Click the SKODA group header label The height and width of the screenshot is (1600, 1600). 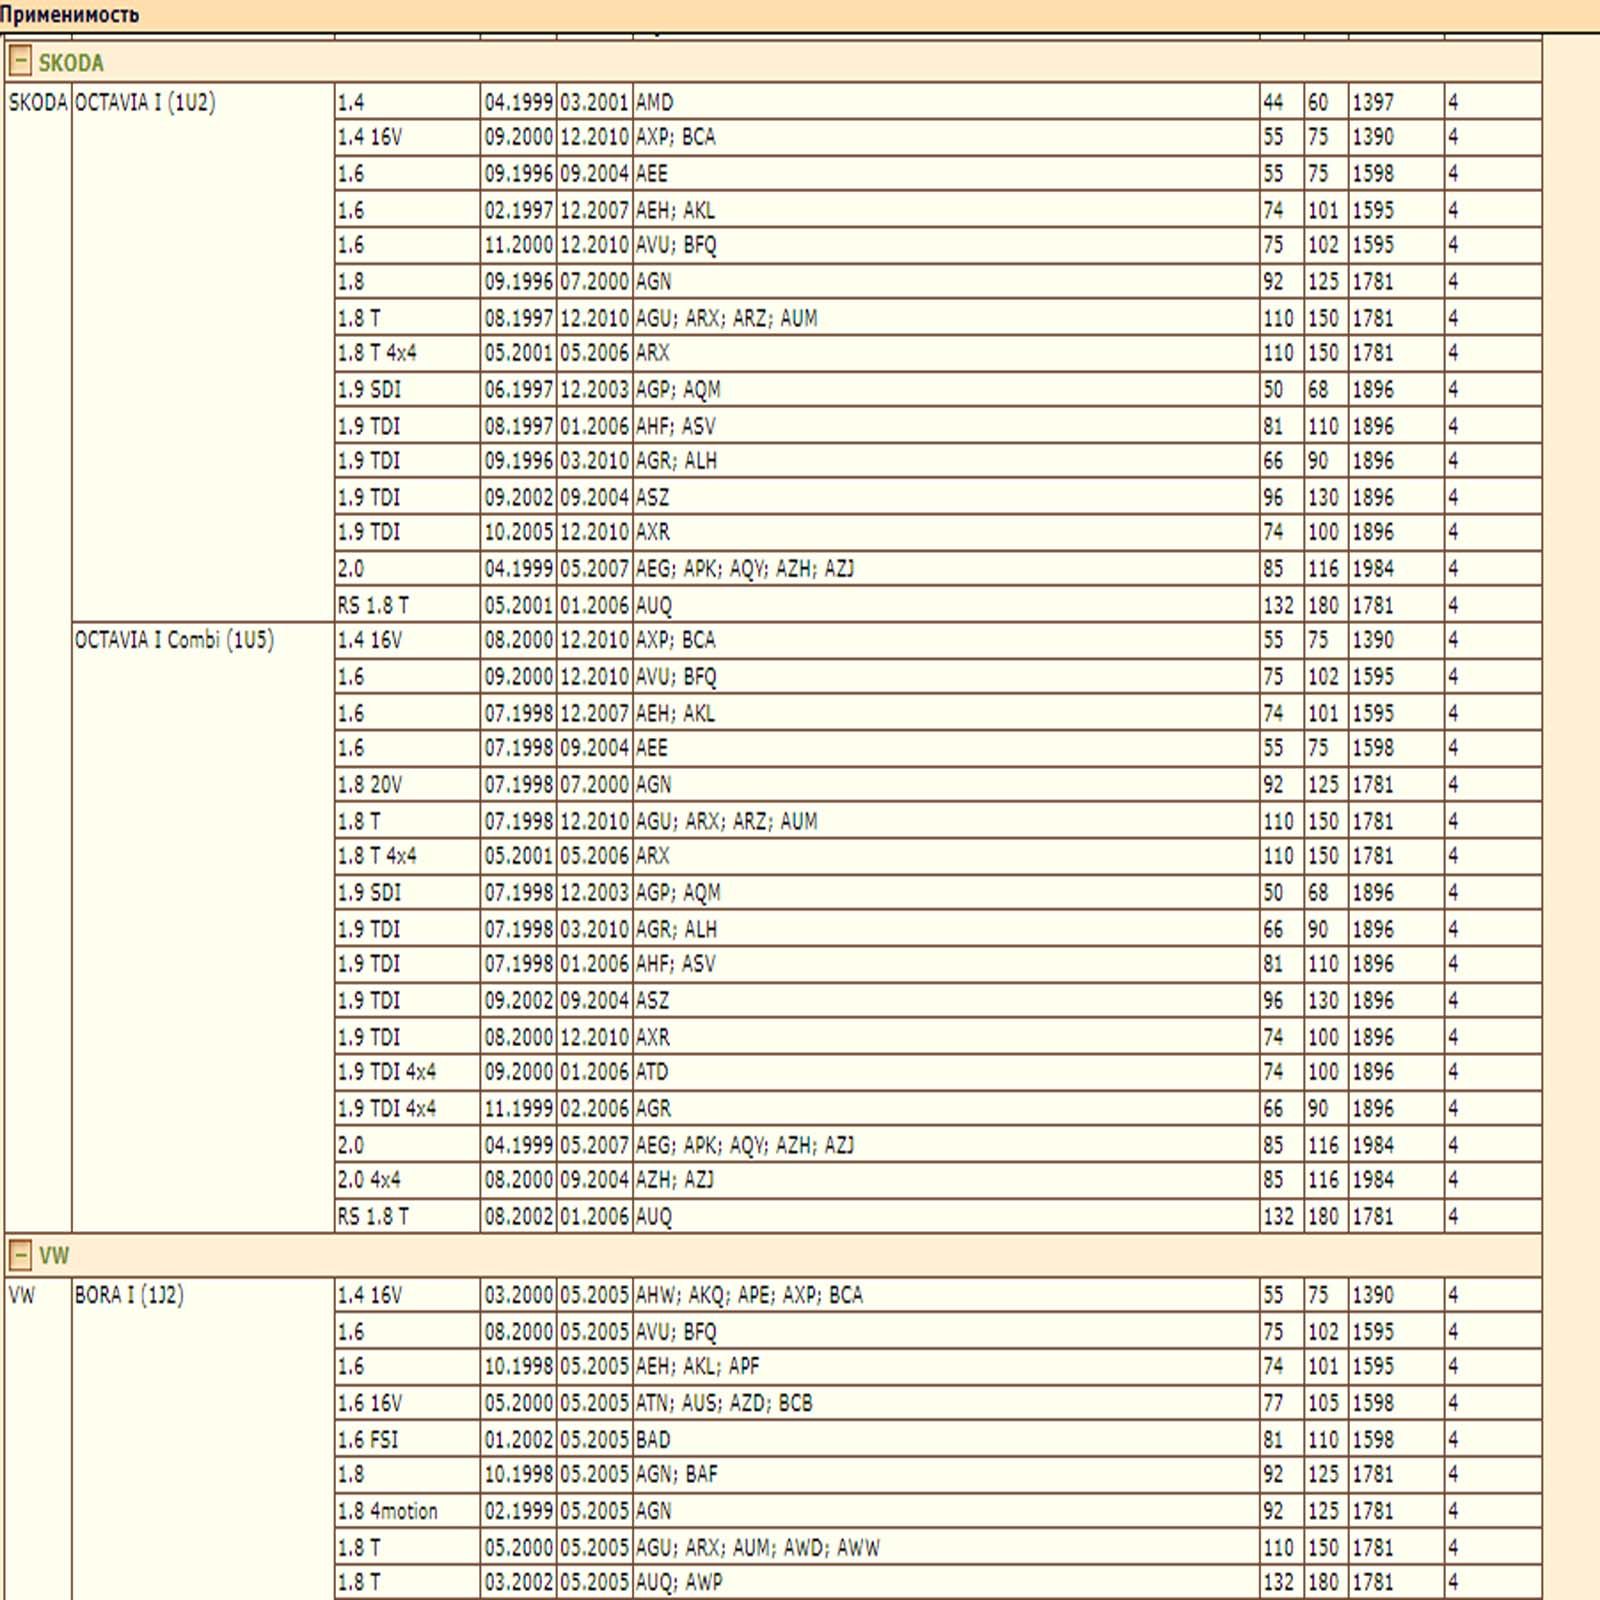pos(71,63)
